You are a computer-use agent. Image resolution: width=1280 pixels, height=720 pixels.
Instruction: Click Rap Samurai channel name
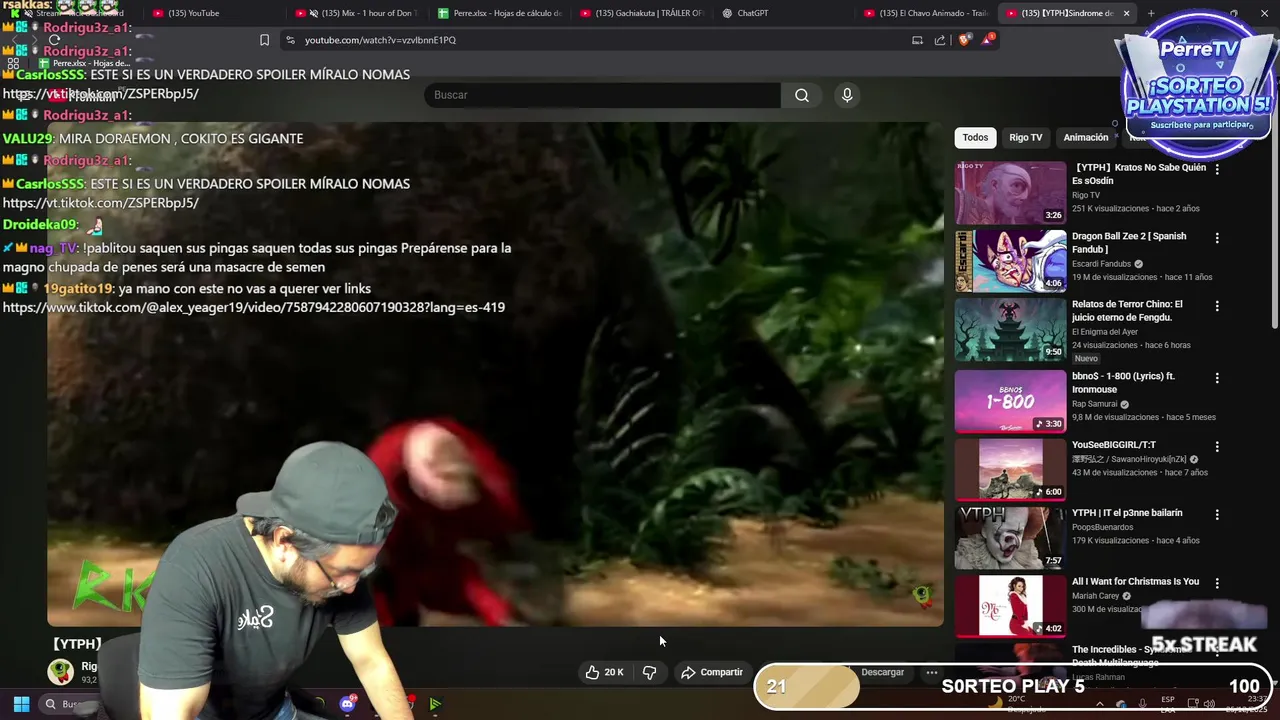[1095, 404]
